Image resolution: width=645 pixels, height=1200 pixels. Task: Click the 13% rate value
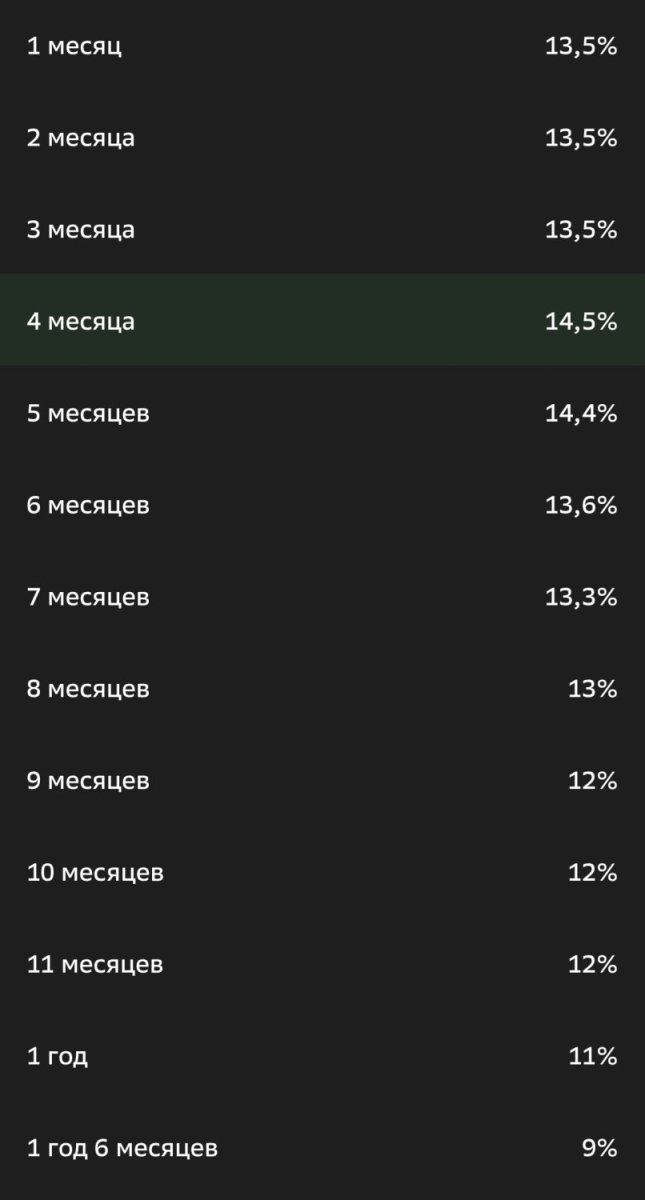coord(593,689)
